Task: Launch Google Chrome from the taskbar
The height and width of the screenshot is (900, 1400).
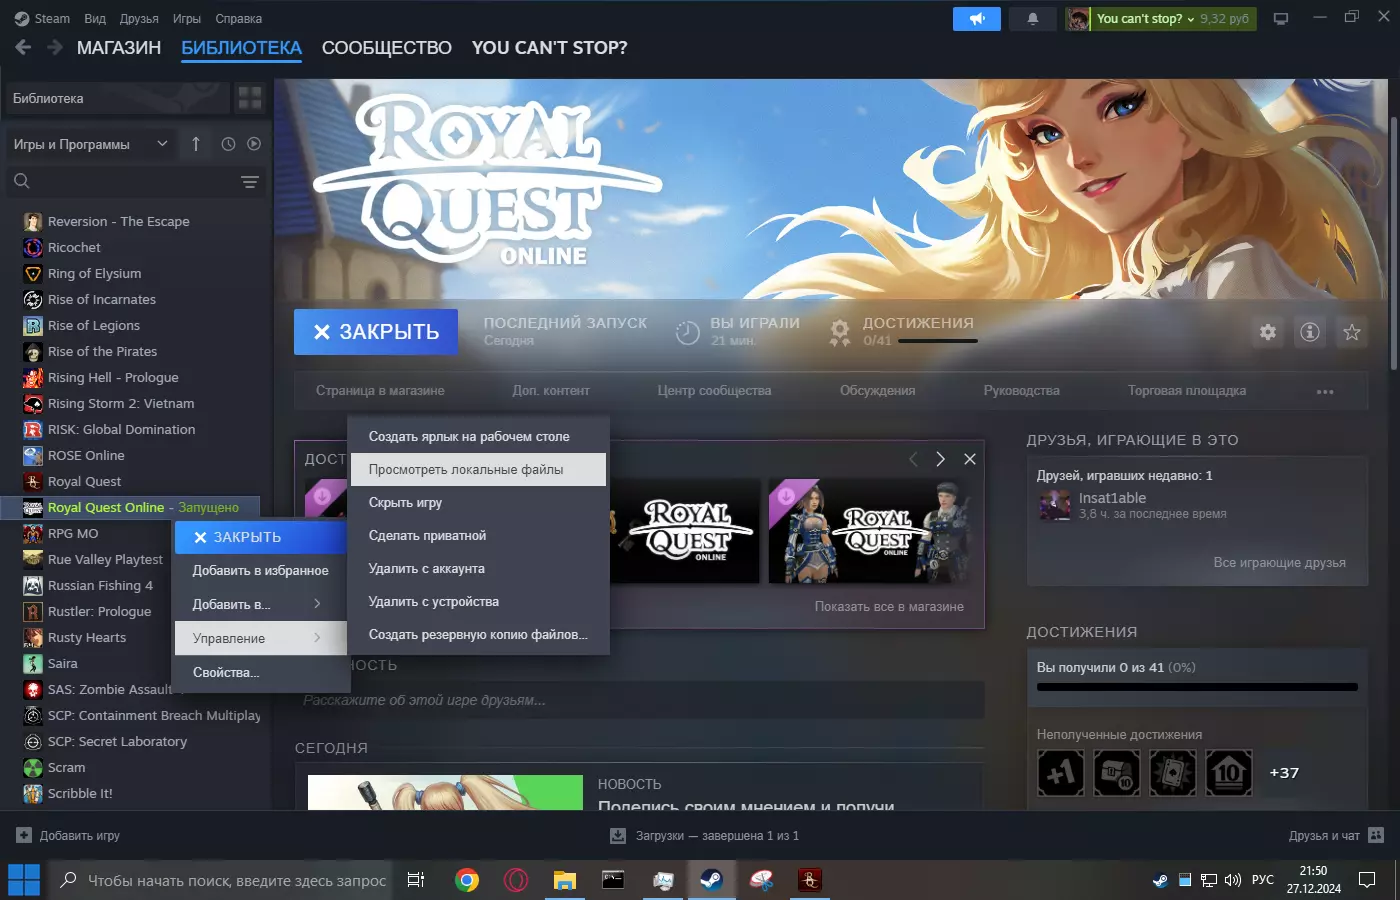Action: click(x=467, y=880)
